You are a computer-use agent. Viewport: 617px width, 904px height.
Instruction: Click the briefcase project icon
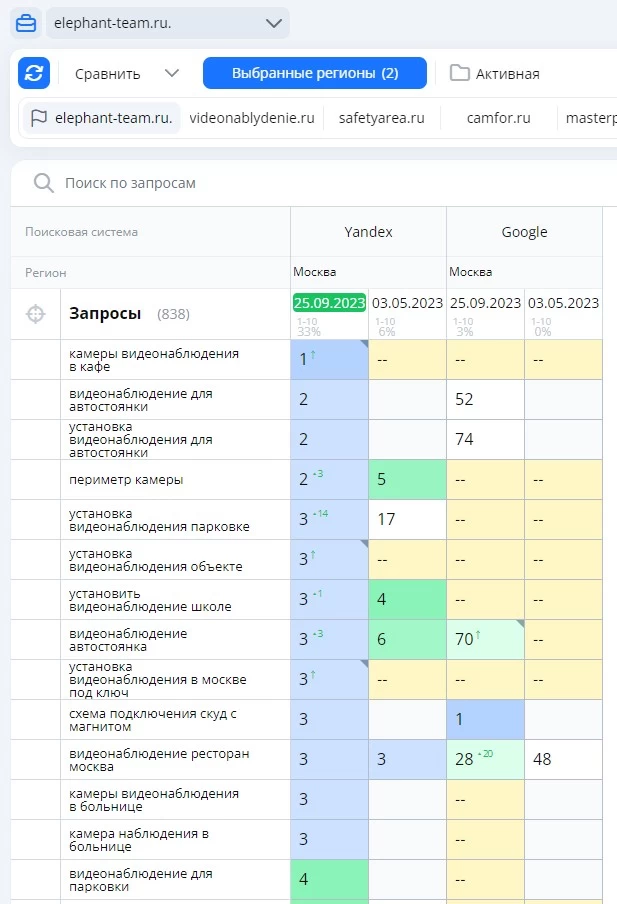click(25, 23)
